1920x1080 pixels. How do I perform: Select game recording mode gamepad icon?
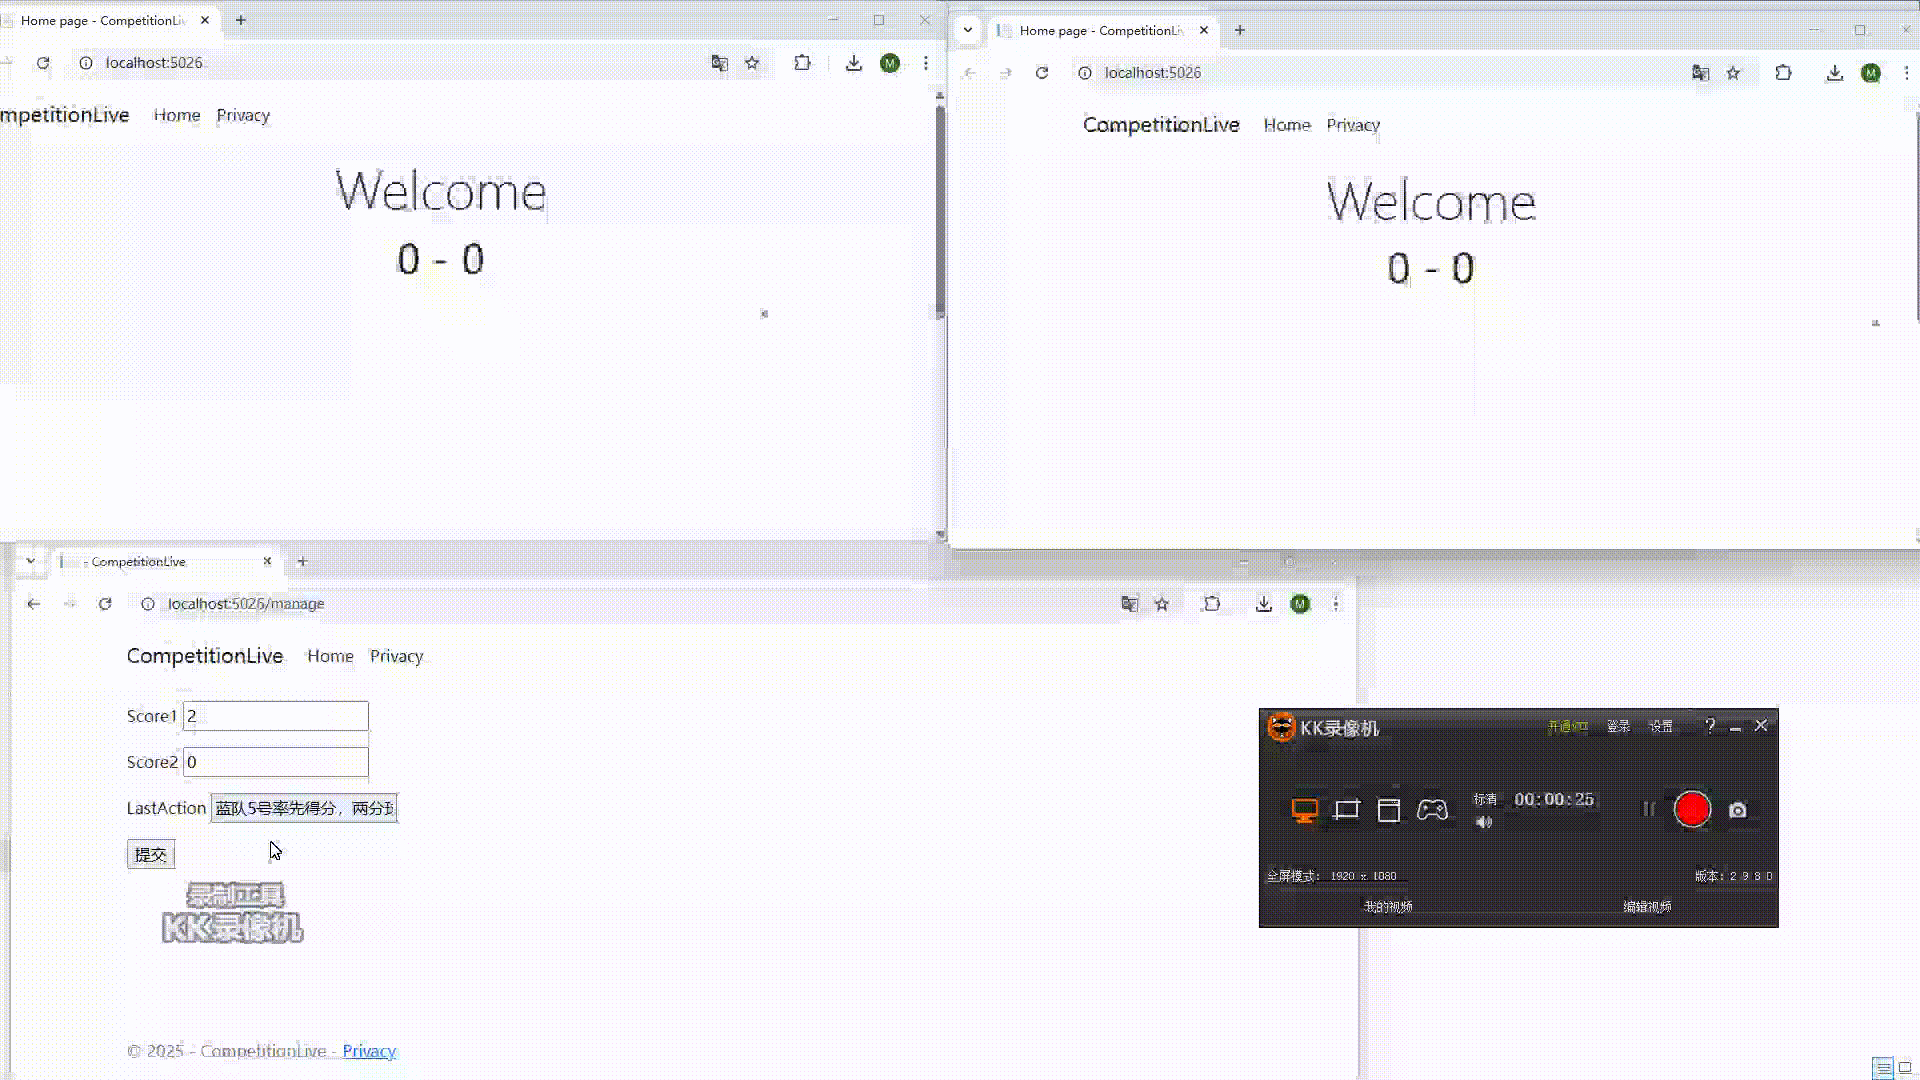pos(1432,810)
